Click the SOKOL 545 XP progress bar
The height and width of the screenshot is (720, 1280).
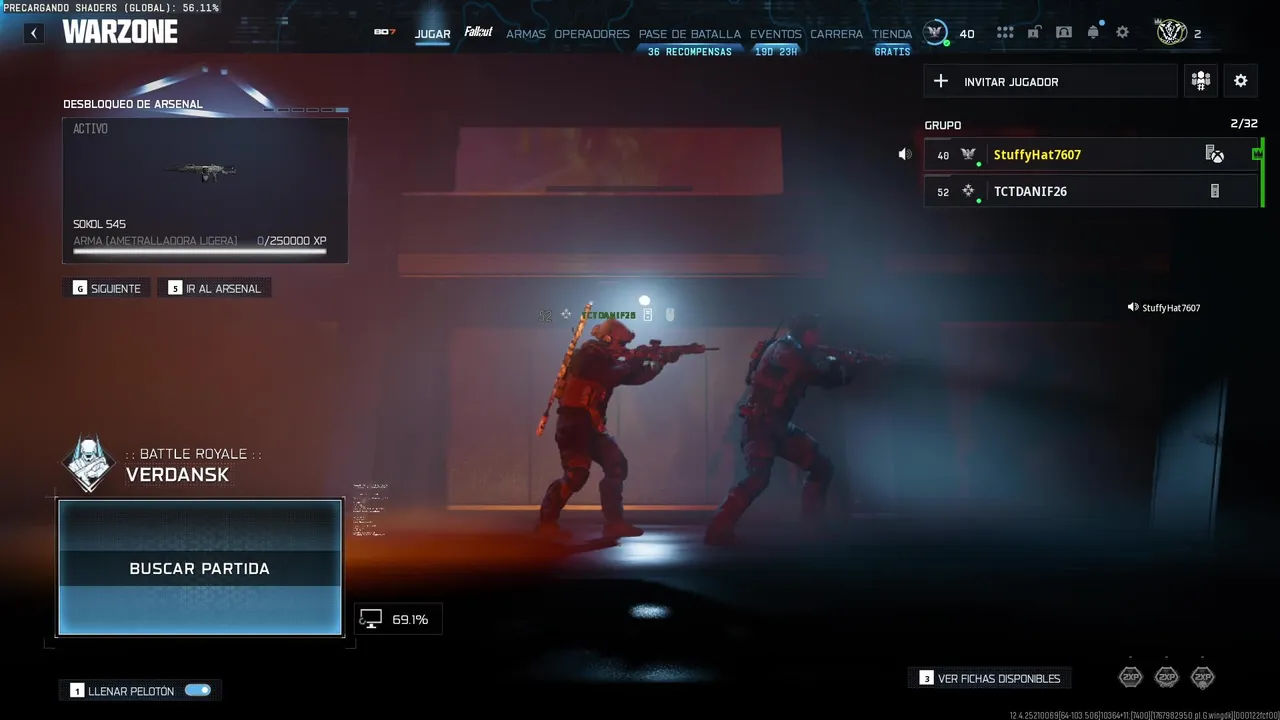pos(200,251)
